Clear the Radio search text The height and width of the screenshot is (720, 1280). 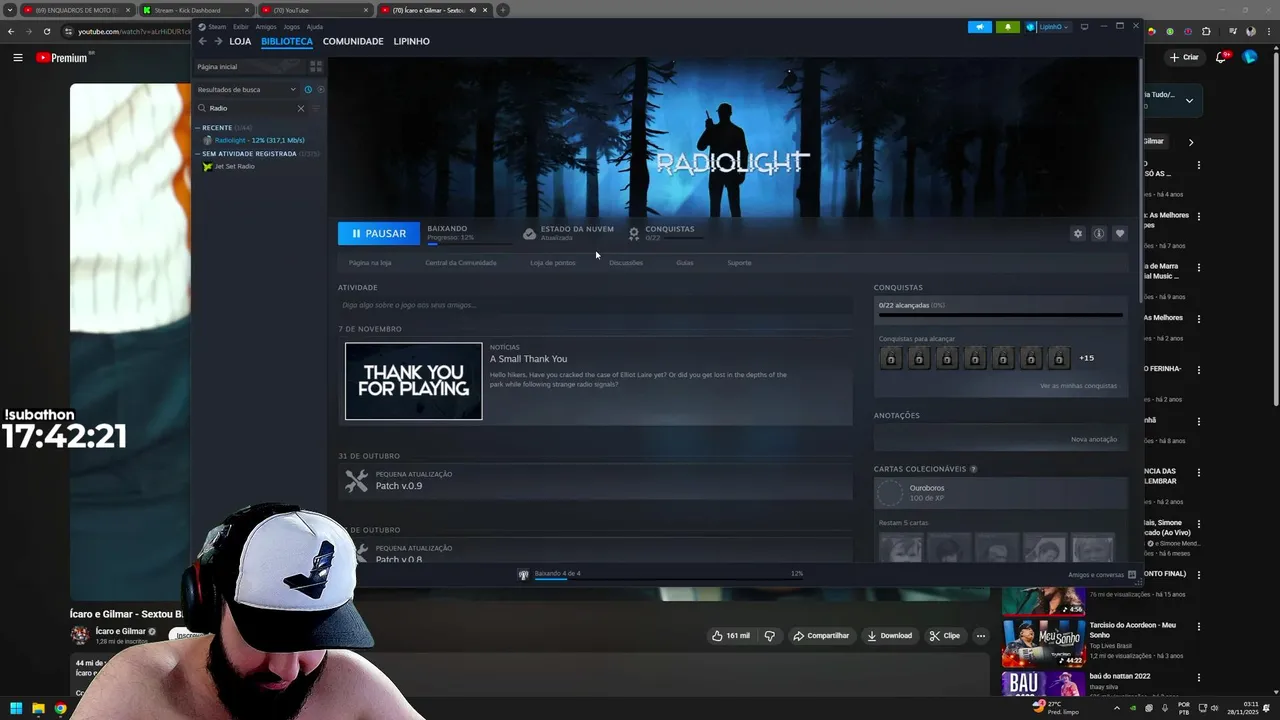click(x=300, y=108)
